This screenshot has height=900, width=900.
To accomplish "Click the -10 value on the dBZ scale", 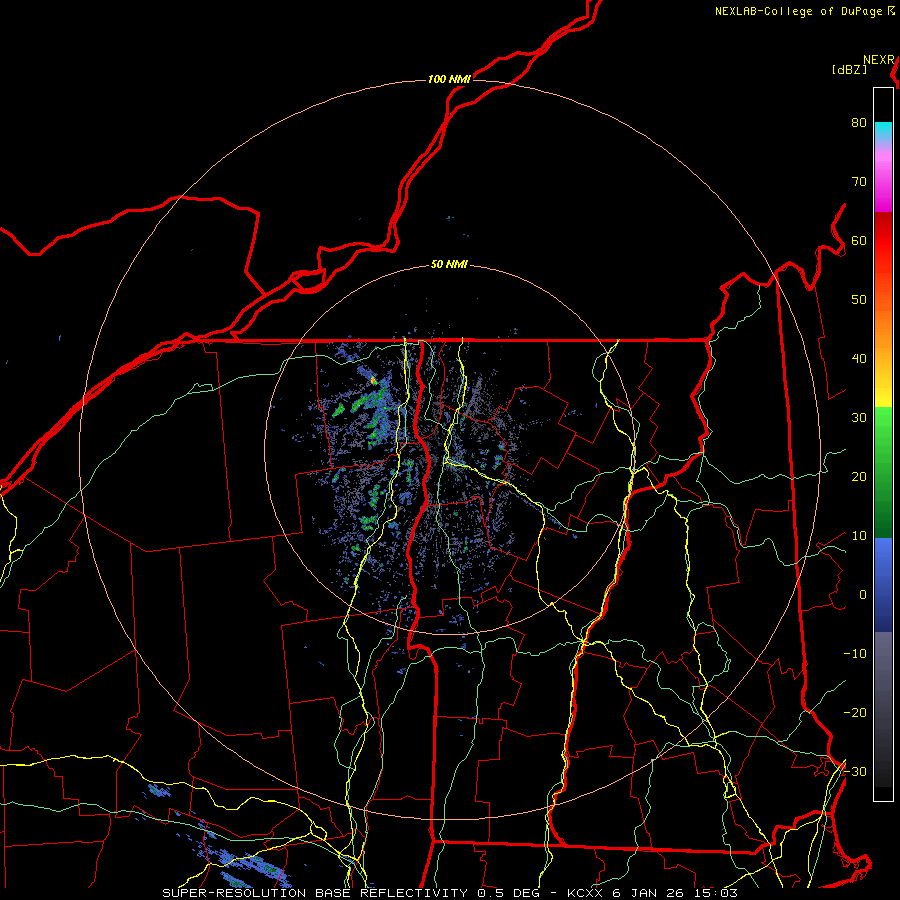I will [x=855, y=654].
